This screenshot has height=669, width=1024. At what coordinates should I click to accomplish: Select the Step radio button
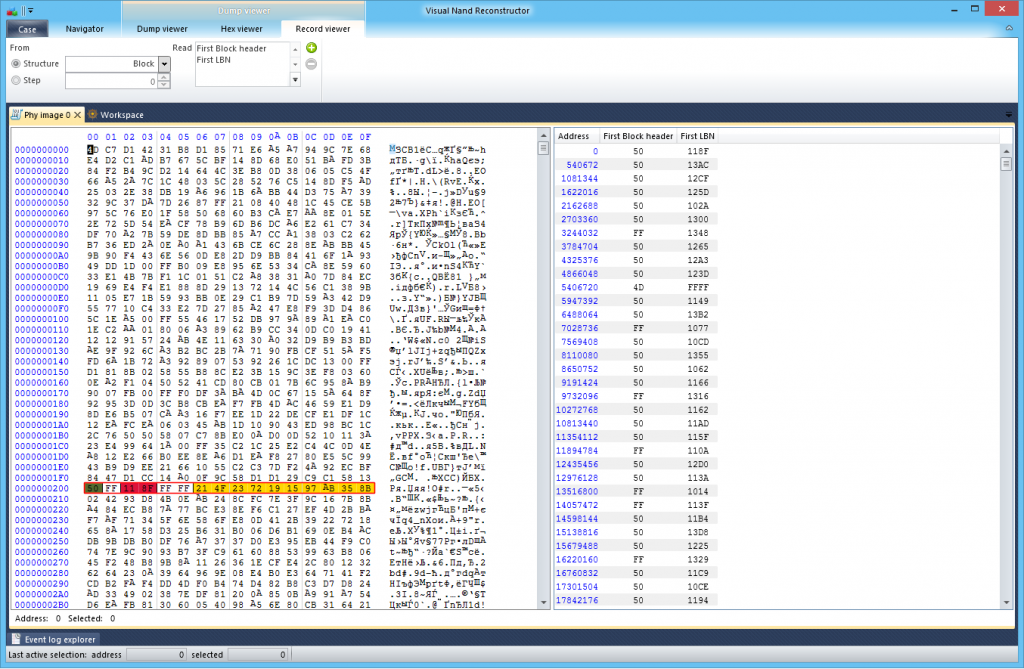pos(16,80)
